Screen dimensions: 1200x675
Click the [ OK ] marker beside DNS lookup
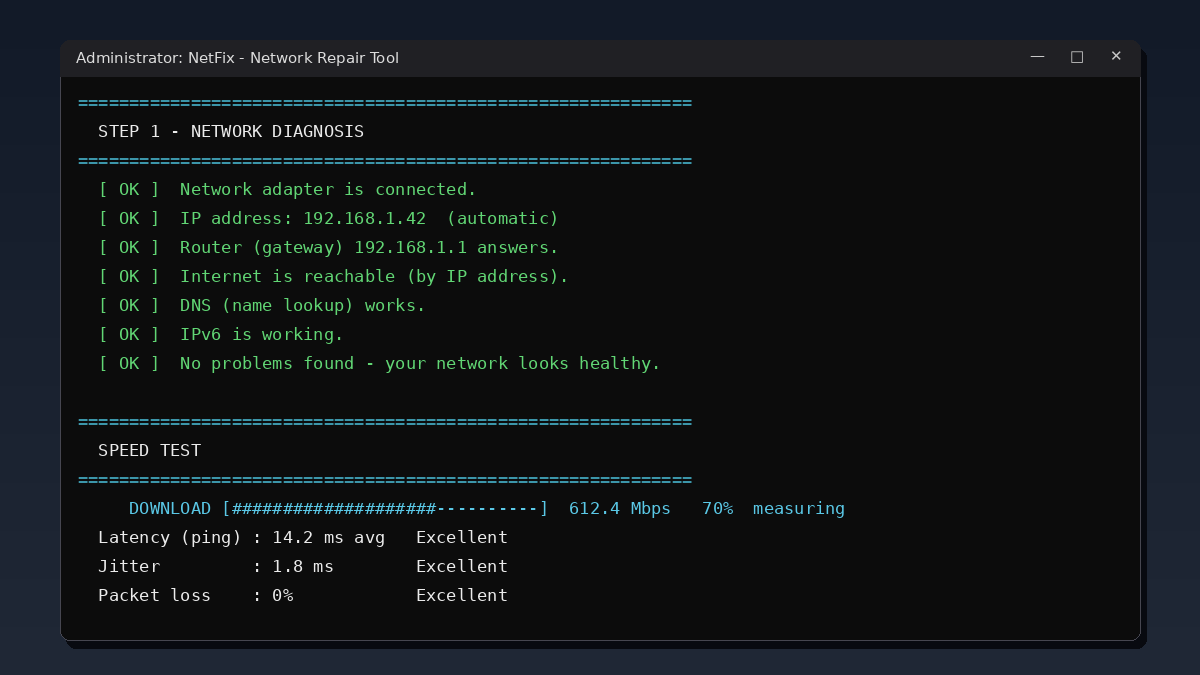click(x=129, y=306)
